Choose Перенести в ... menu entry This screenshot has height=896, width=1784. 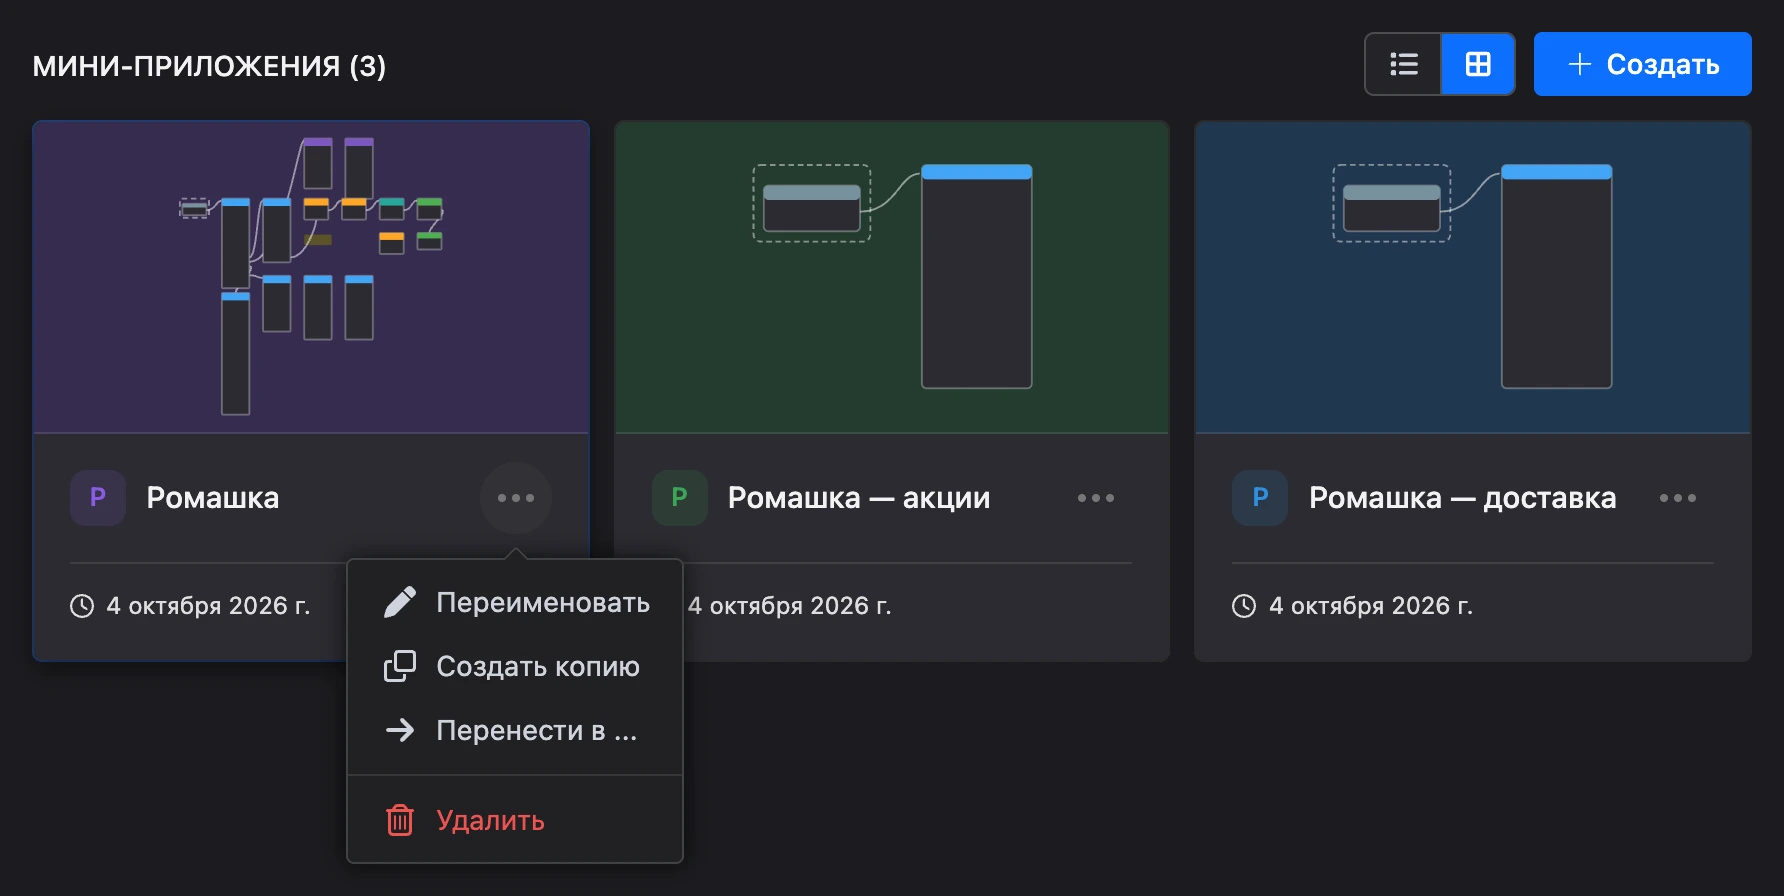tap(515, 731)
